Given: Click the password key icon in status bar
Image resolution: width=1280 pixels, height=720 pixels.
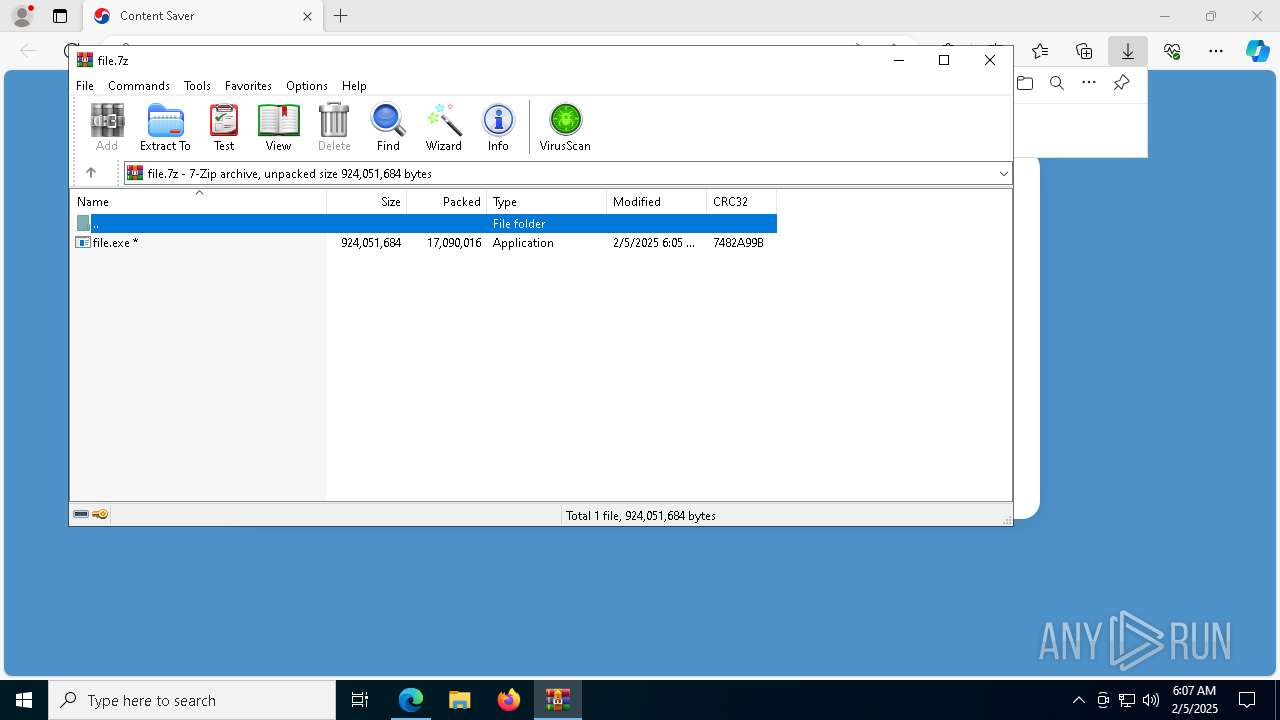Looking at the screenshot, I should [x=100, y=514].
